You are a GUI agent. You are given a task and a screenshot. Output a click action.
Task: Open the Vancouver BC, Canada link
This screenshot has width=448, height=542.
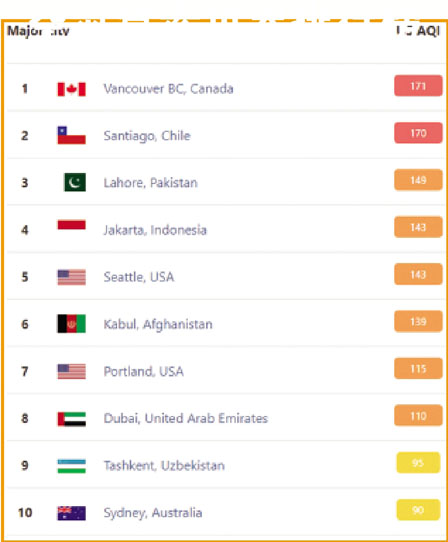168,89
